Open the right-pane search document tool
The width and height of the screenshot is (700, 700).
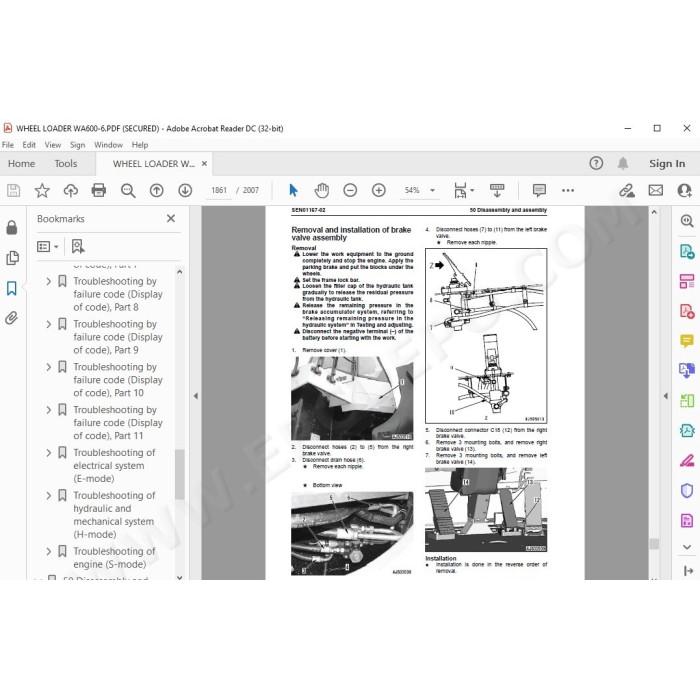[x=687, y=221]
